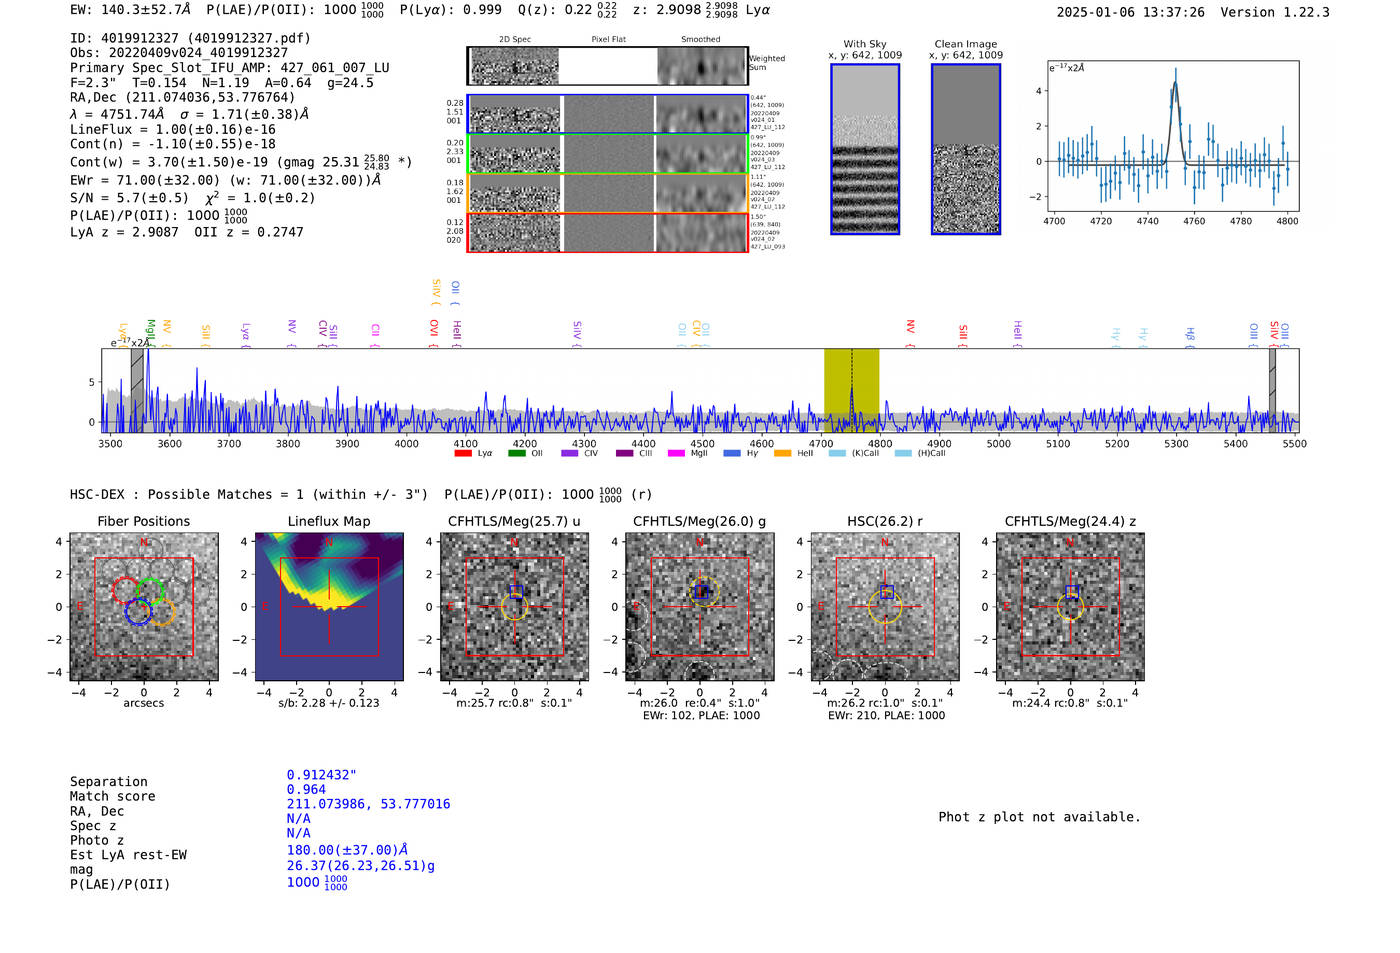The width and height of the screenshot is (1400, 953).
Task: Click the orange fiber circle in Fiber Positions
Action: click(x=162, y=612)
